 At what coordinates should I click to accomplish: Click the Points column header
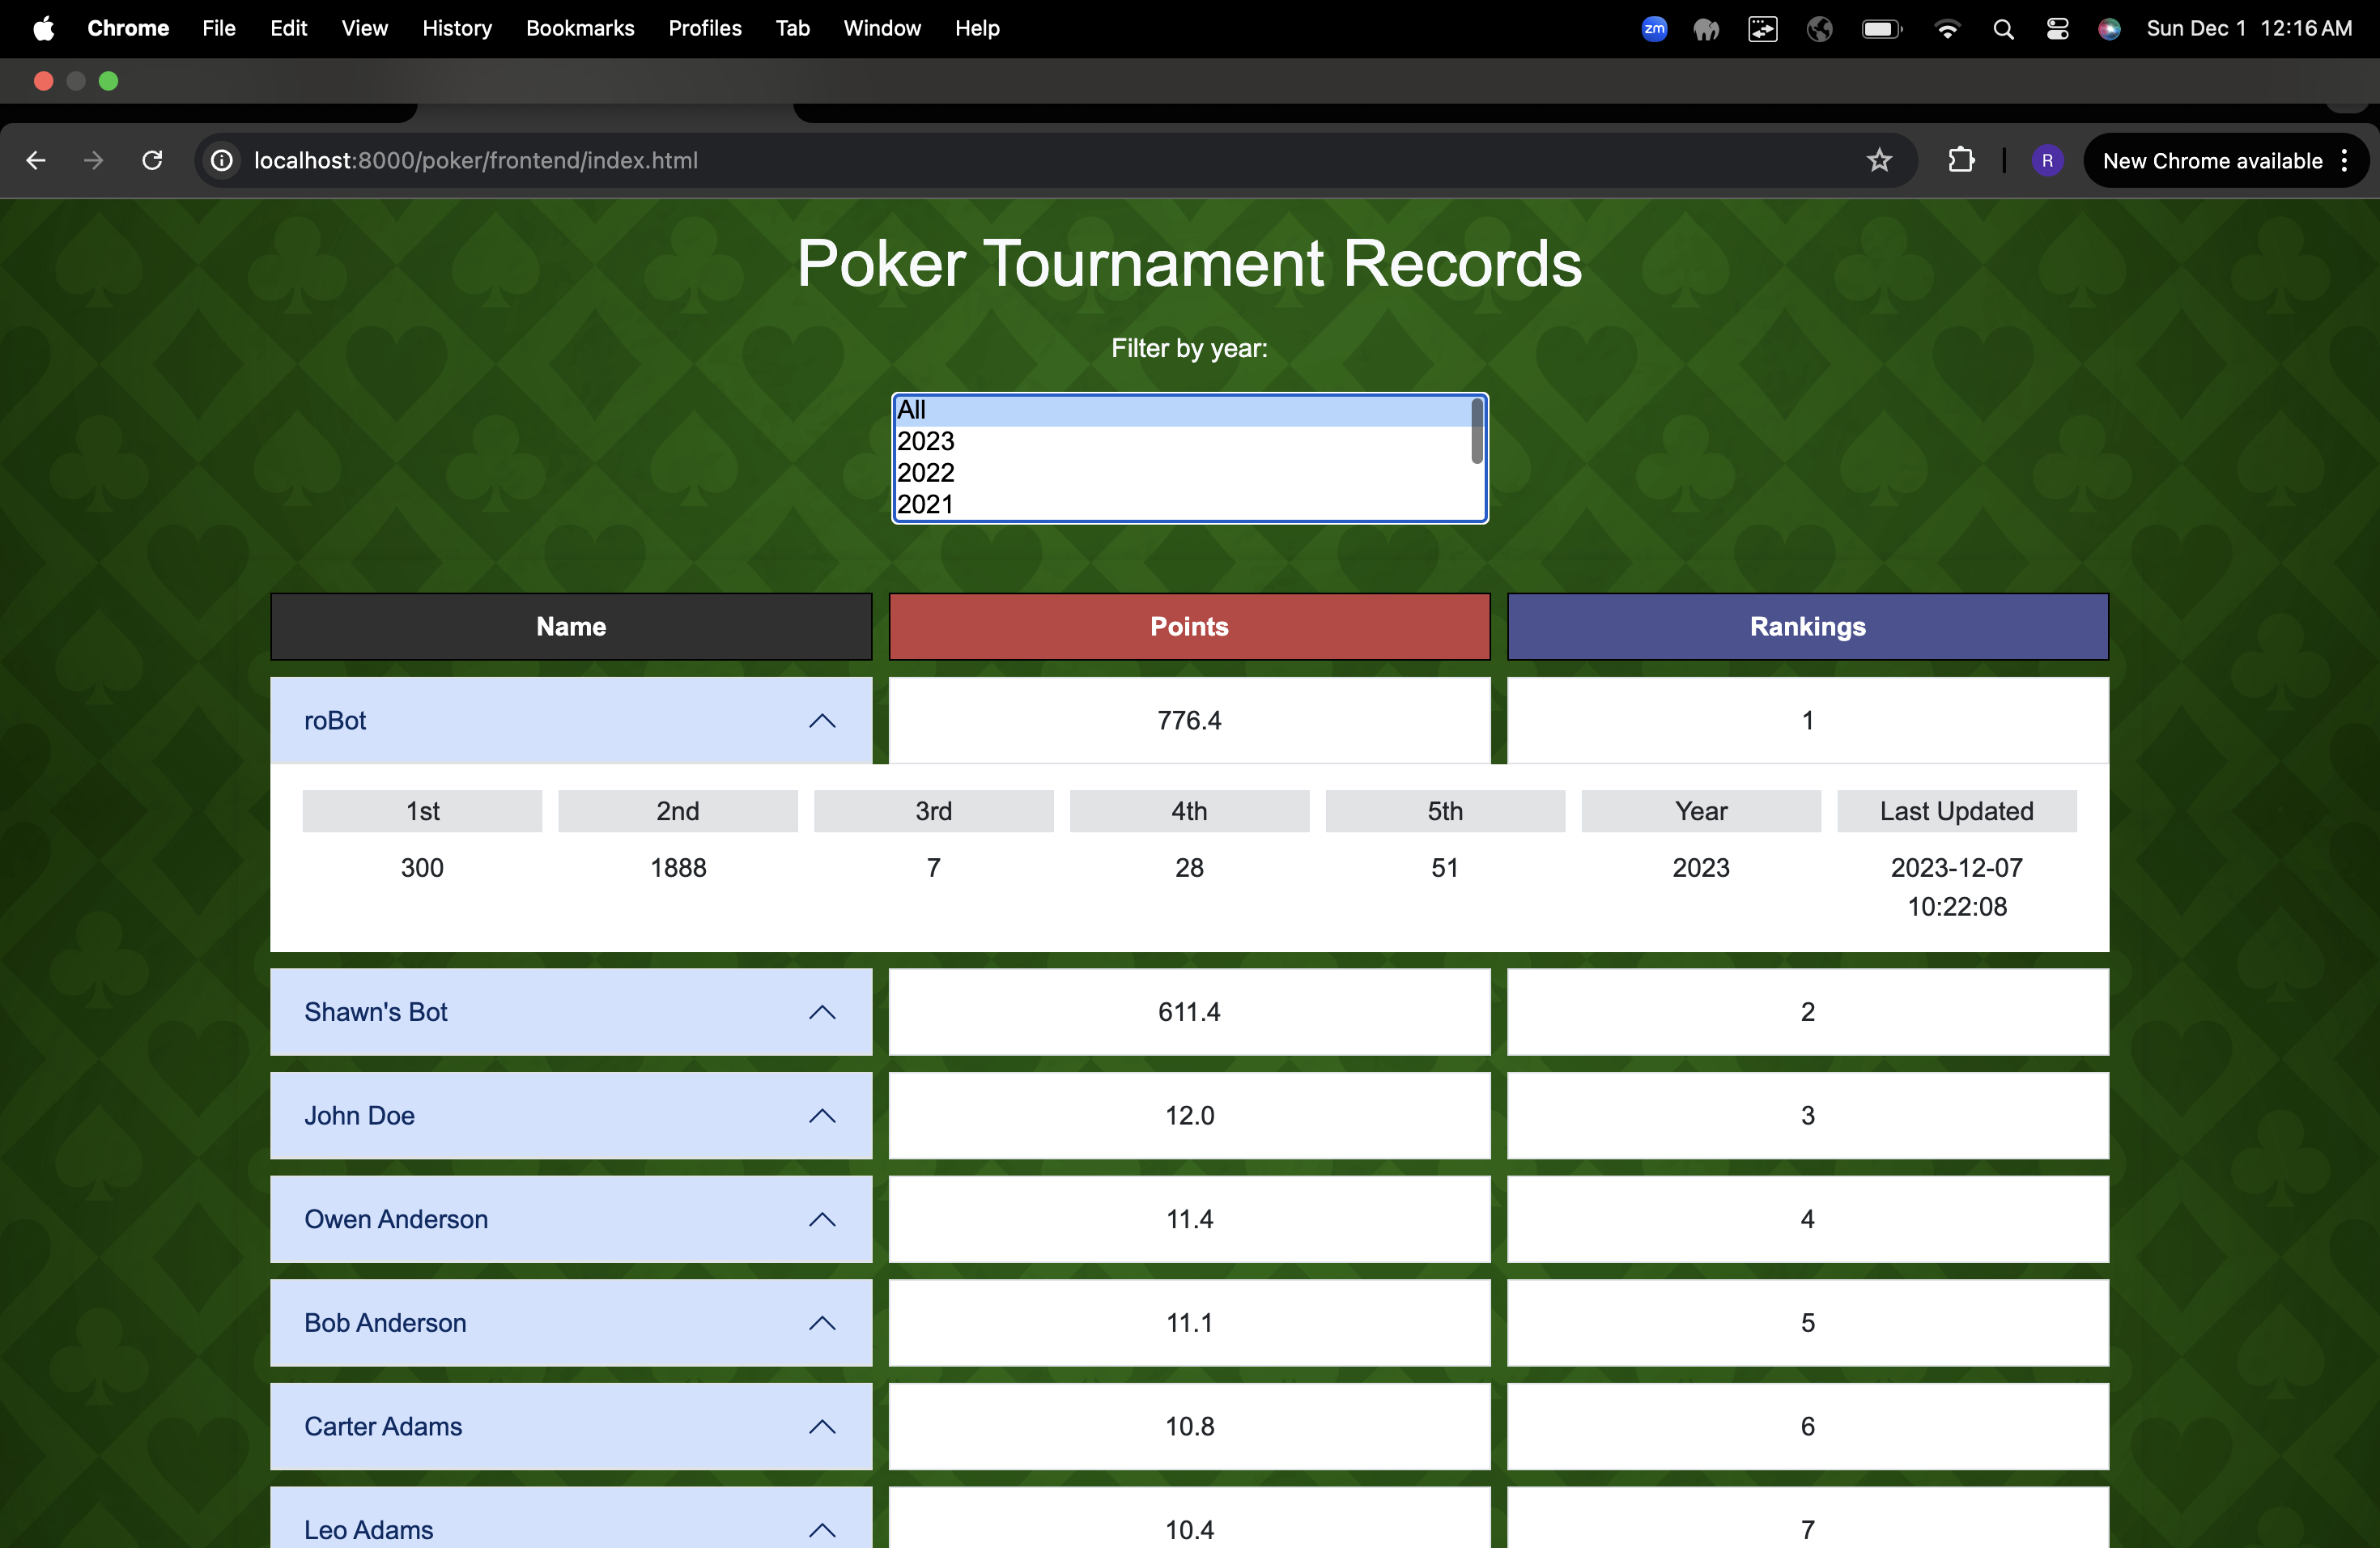point(1188,626)
